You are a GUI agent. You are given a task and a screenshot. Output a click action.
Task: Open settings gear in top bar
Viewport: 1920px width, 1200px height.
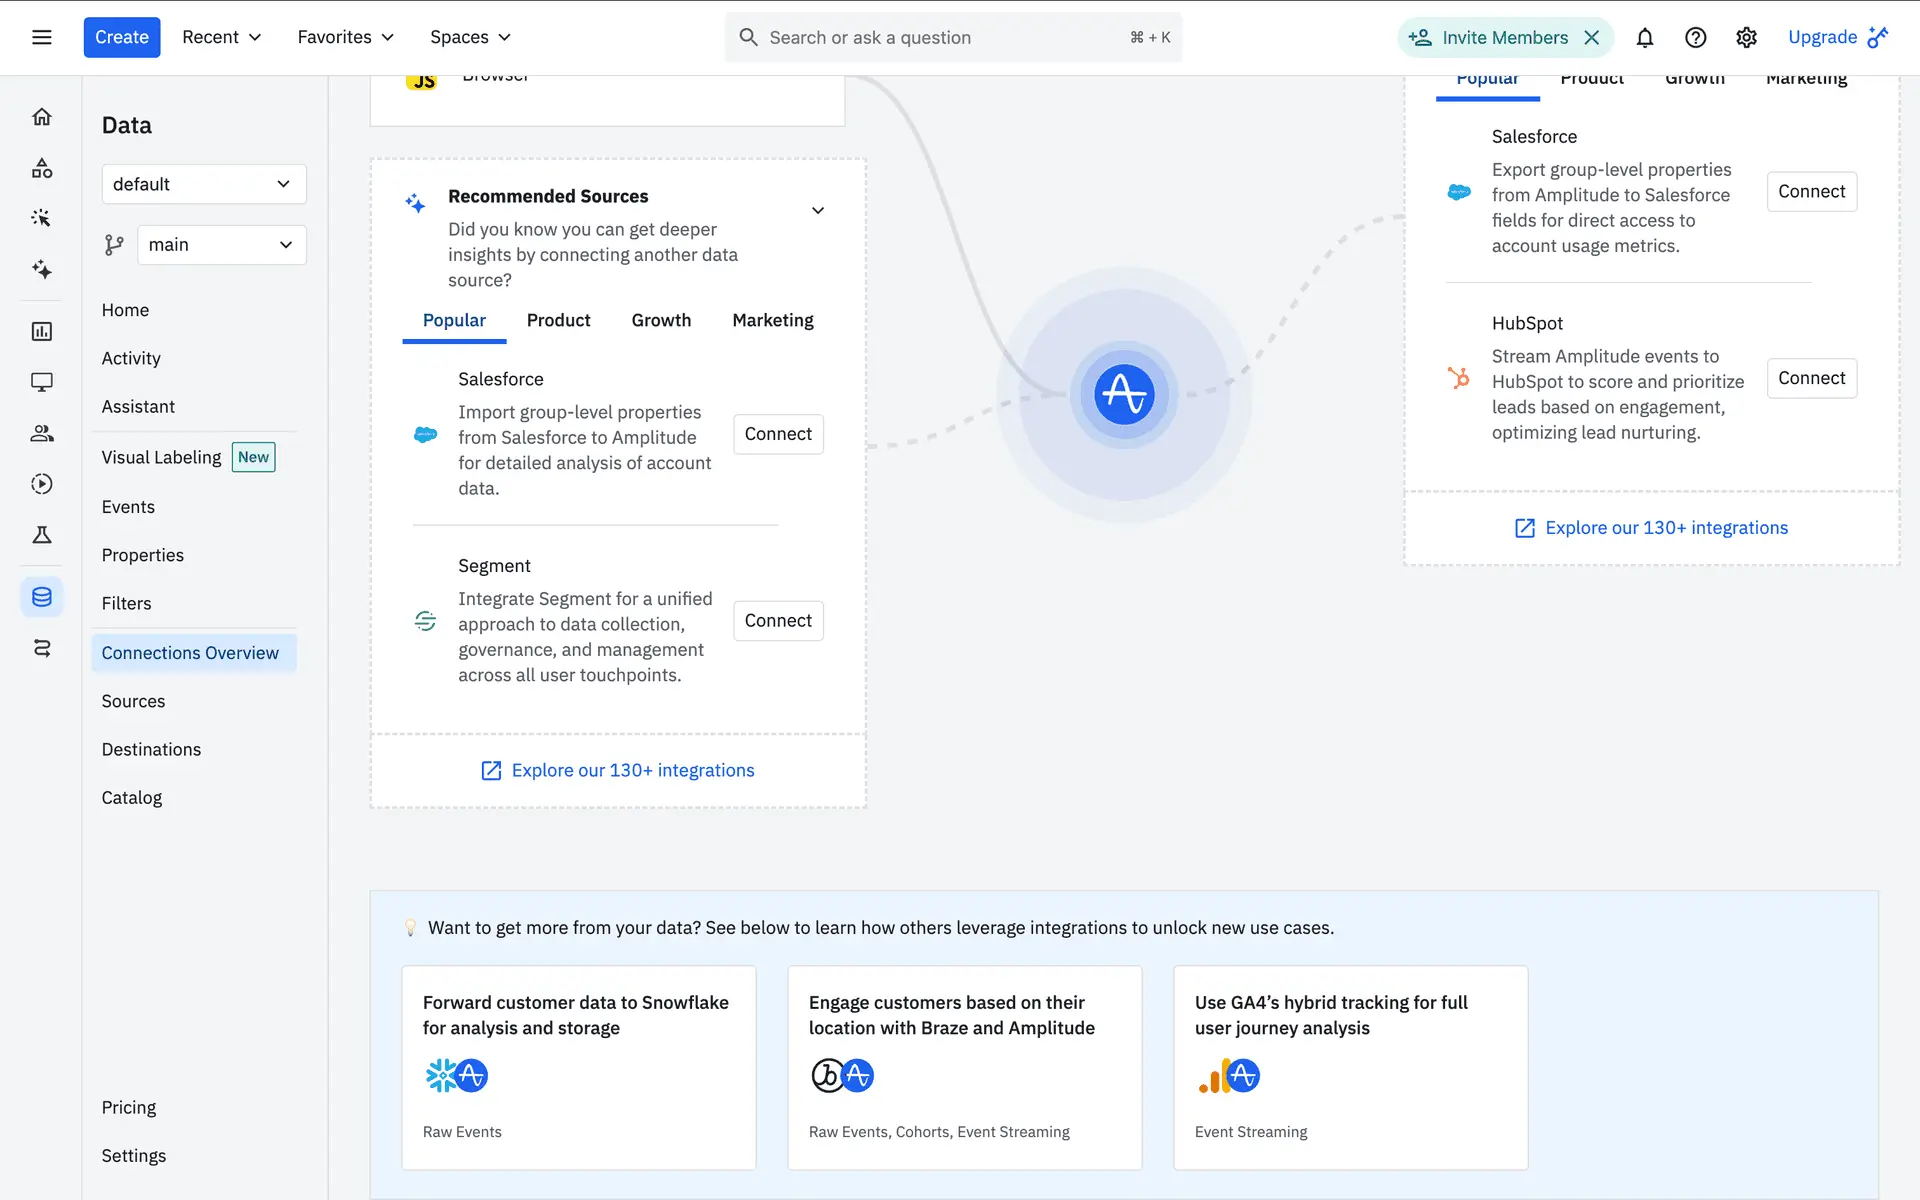click(1746, 38)
